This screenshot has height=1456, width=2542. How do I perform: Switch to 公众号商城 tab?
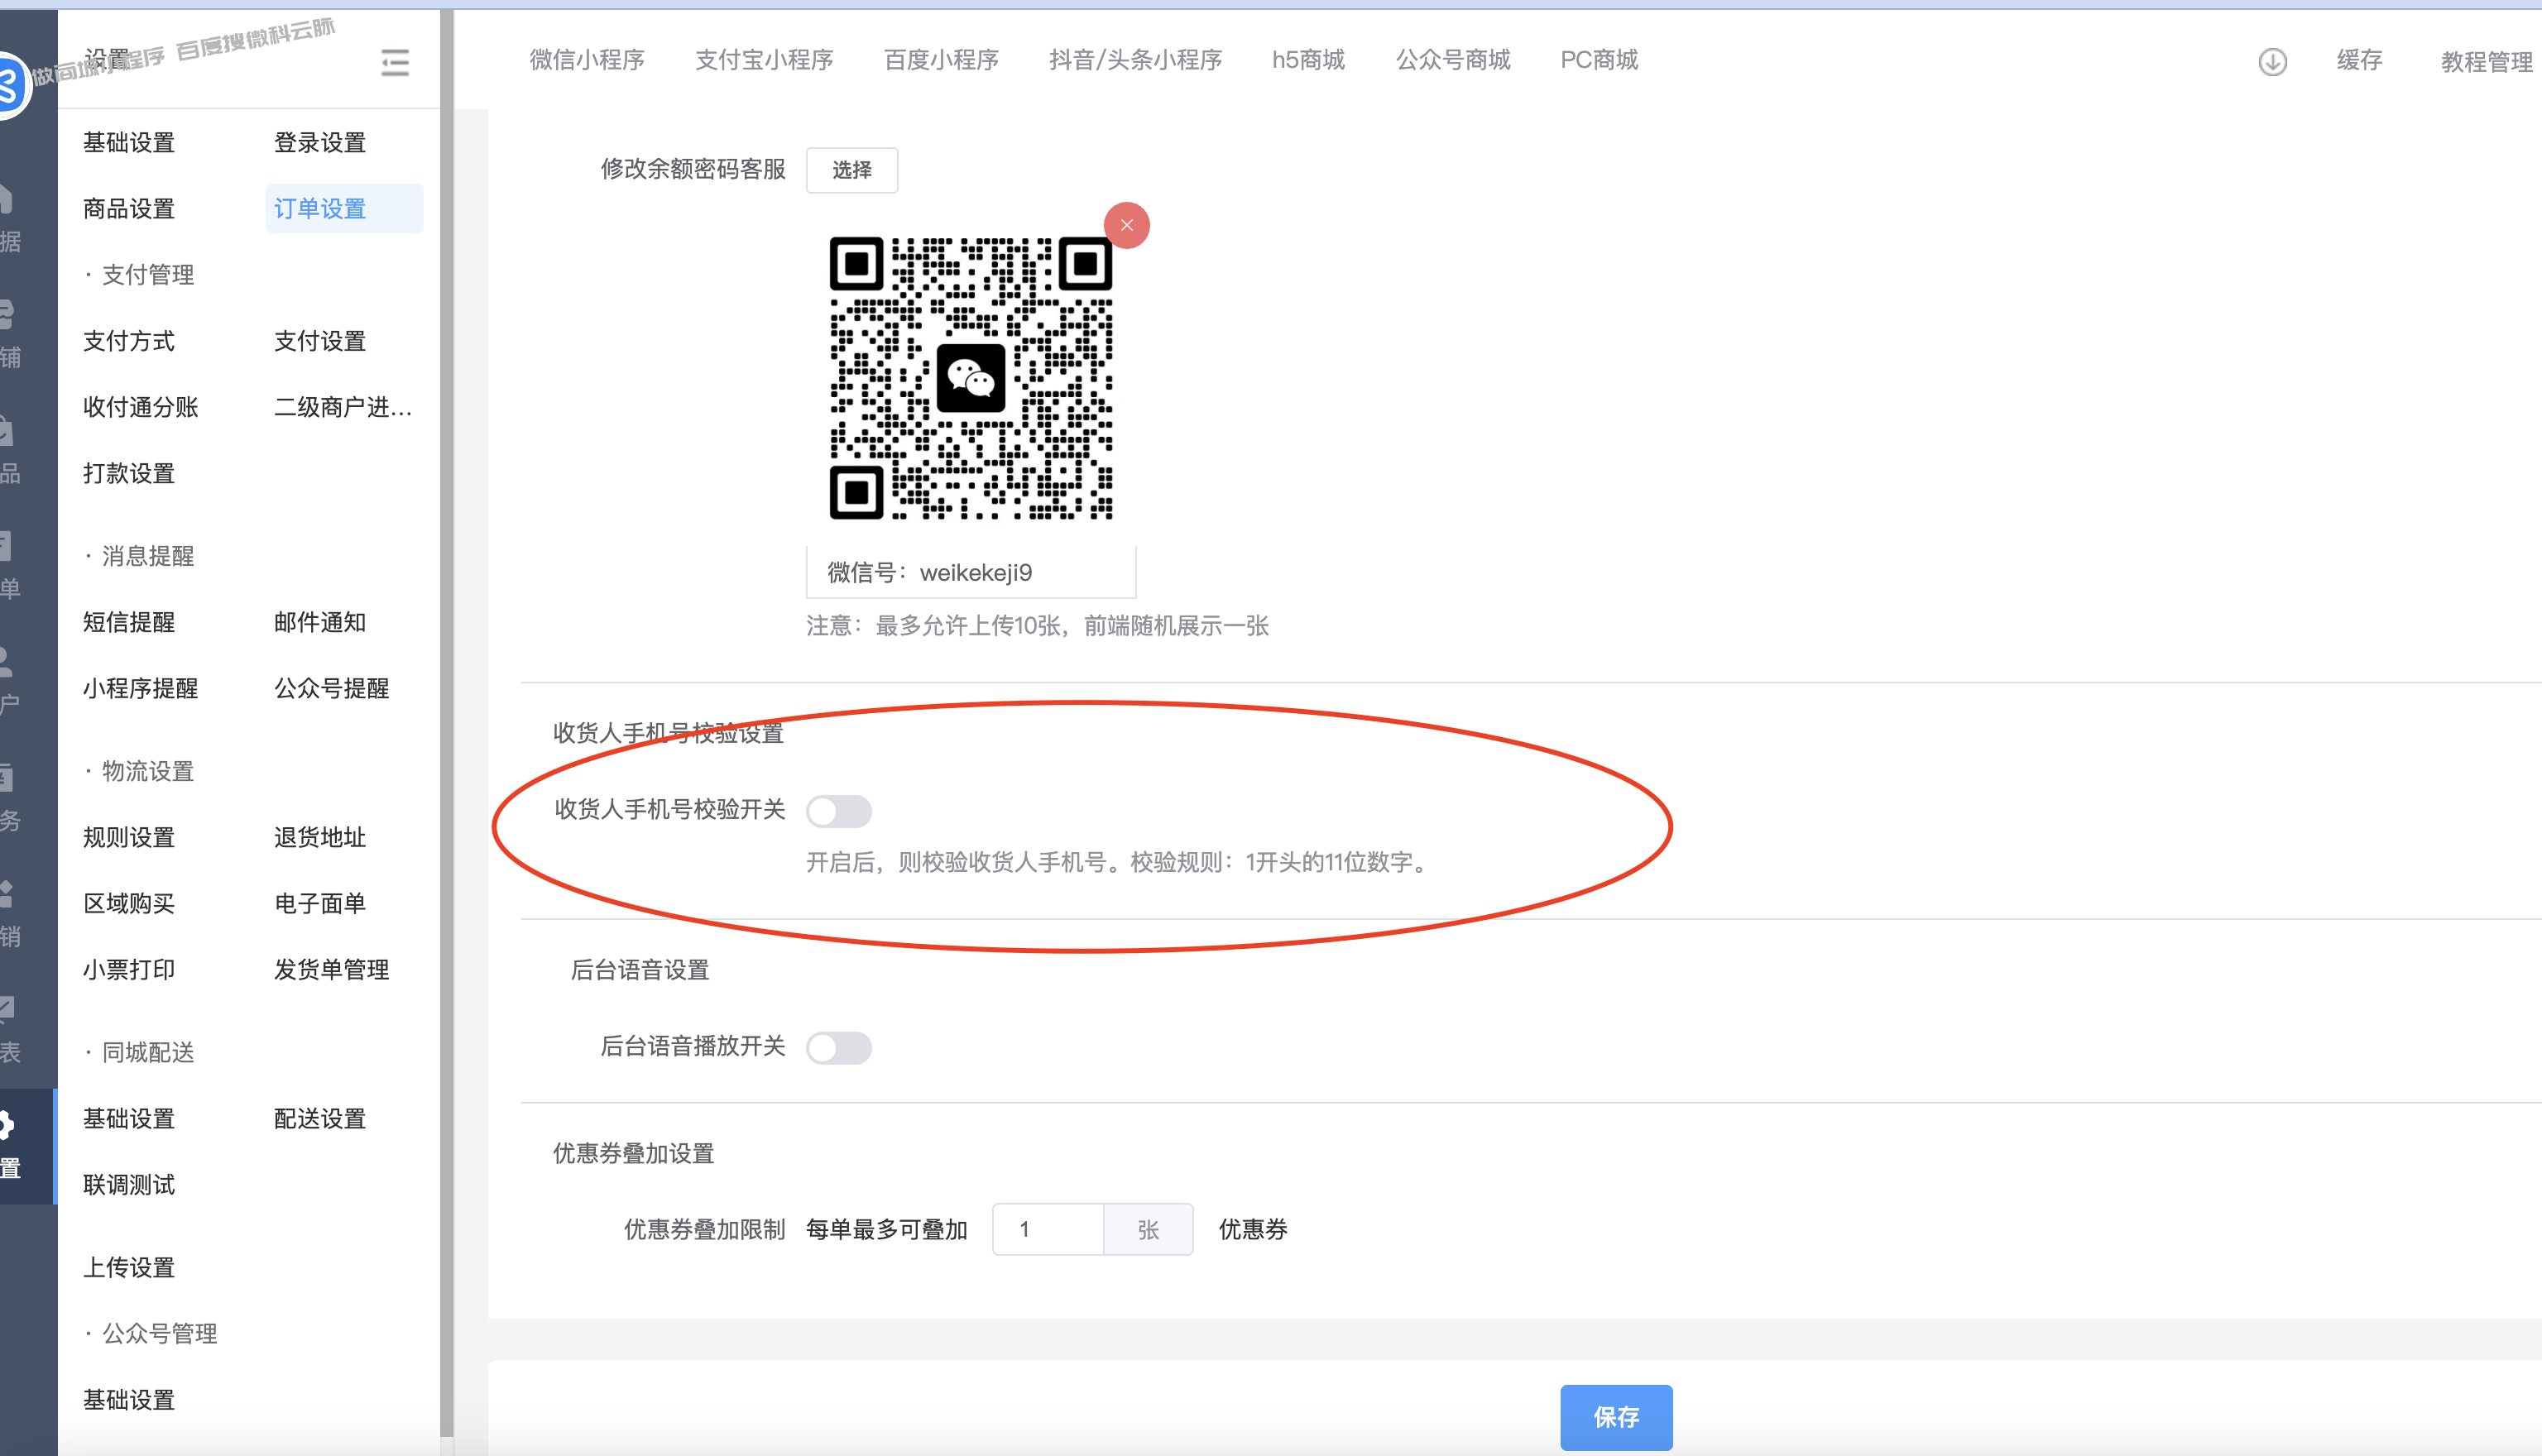1453,60
